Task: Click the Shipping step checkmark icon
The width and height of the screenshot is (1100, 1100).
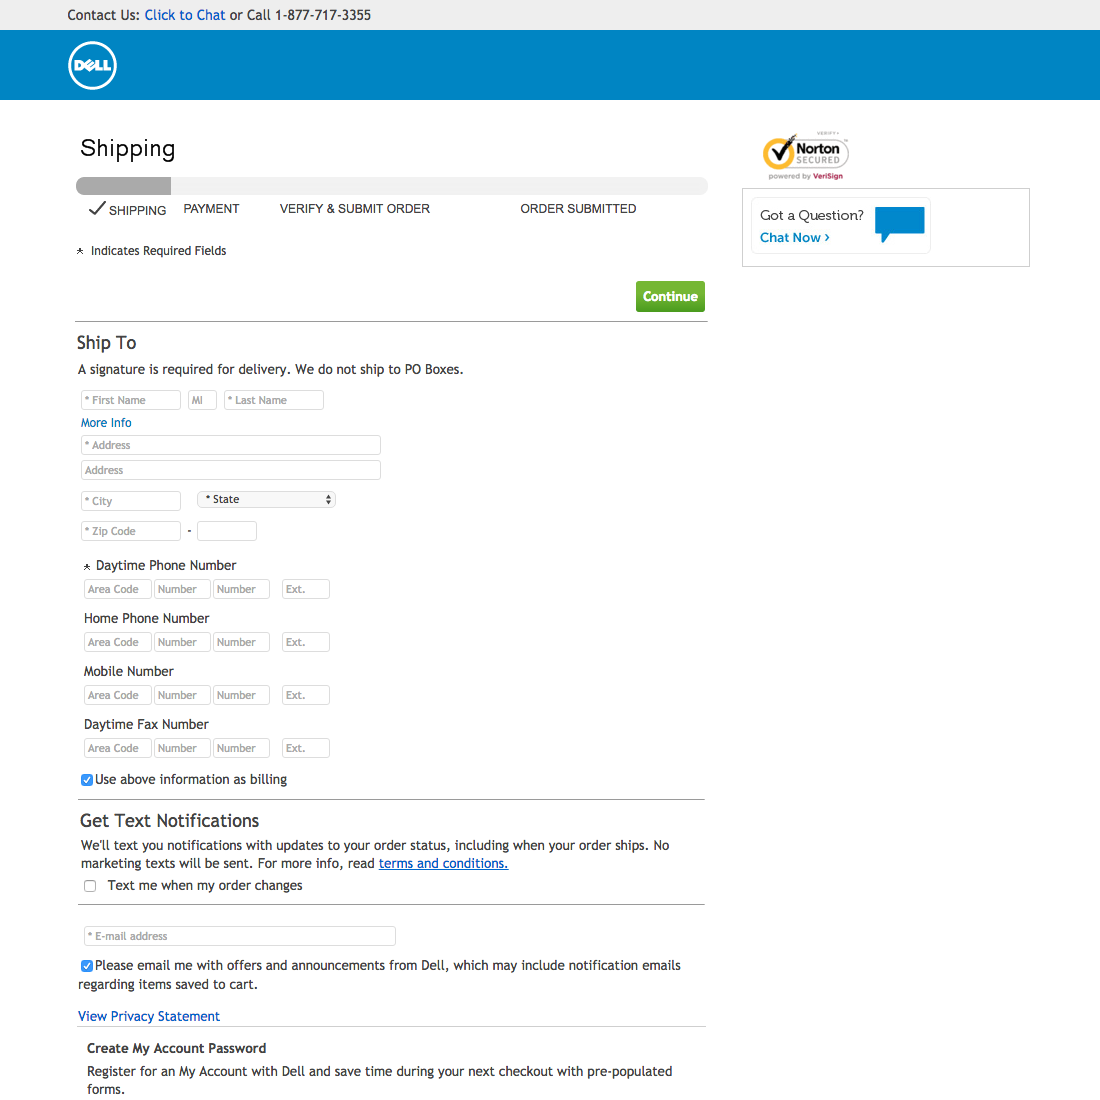Action: click(x=97, y=209)
